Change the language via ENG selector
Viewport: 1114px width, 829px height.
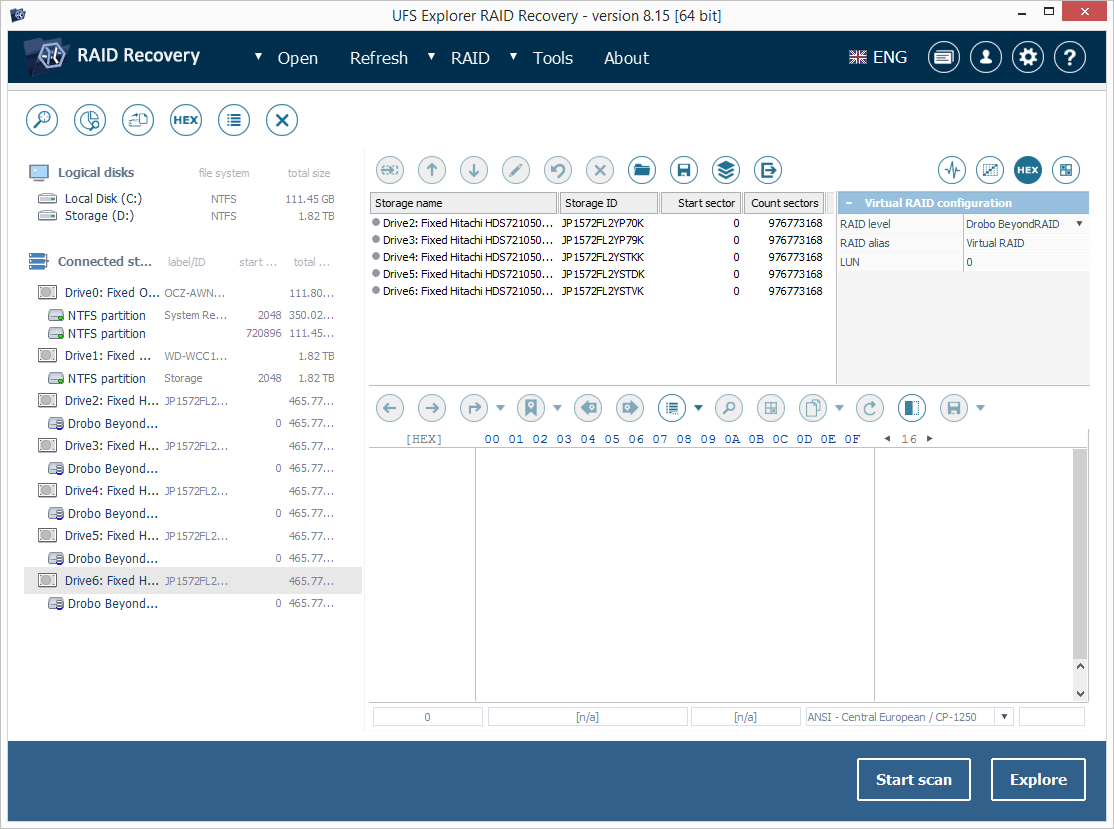point(878,58)
